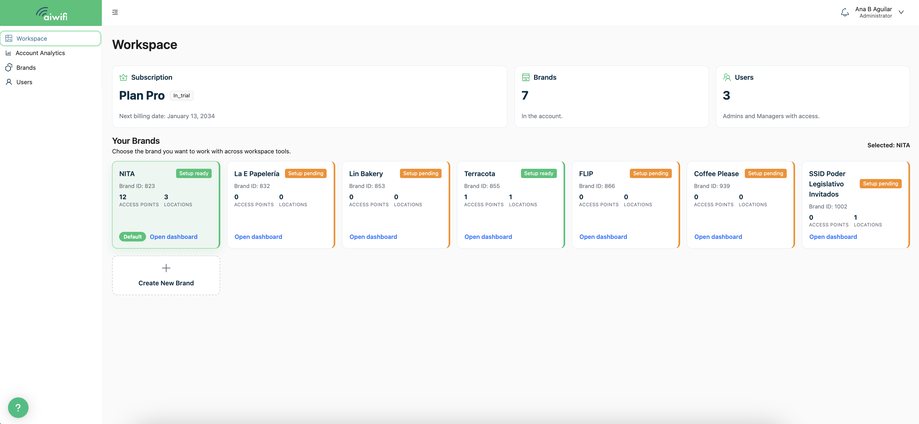Click the brand count 7
919x424 pixels.
point(525,96)
